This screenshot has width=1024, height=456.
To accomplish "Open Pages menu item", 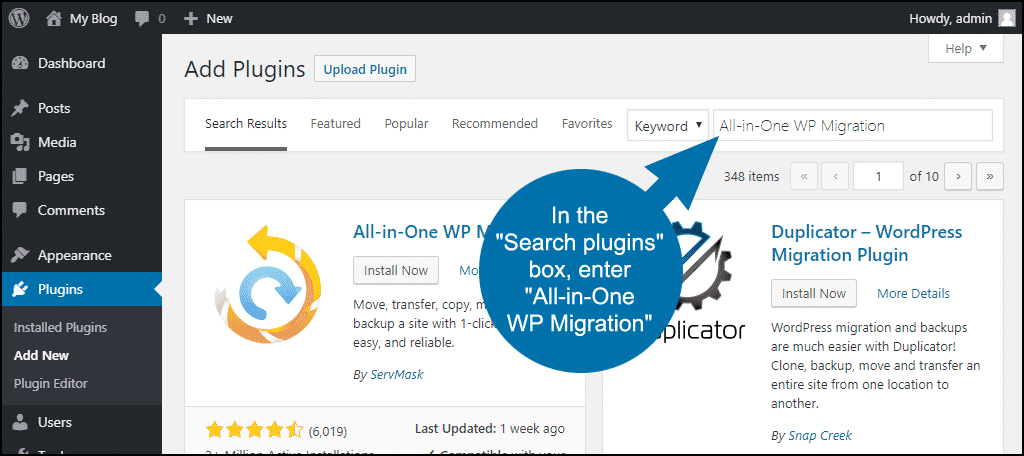I will click(81, 176).
